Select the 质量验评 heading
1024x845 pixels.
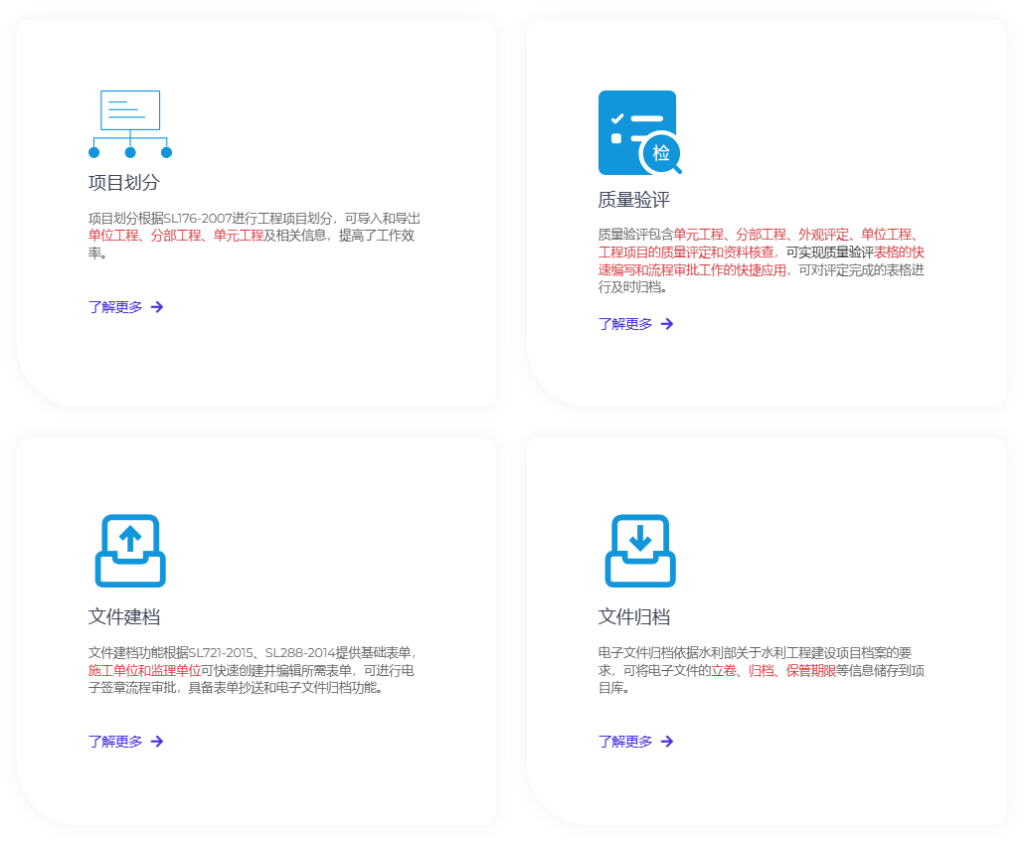[634, 200]
